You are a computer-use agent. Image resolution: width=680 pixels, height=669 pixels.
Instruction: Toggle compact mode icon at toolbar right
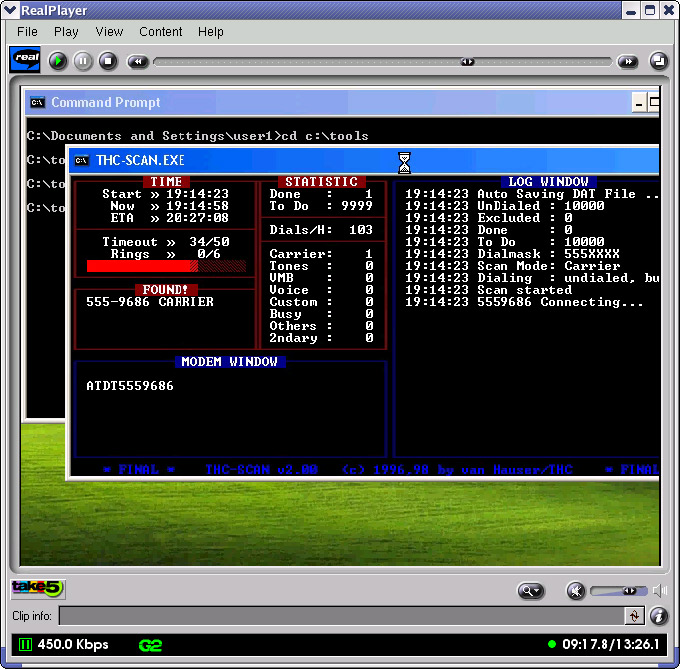coord(659,61)
